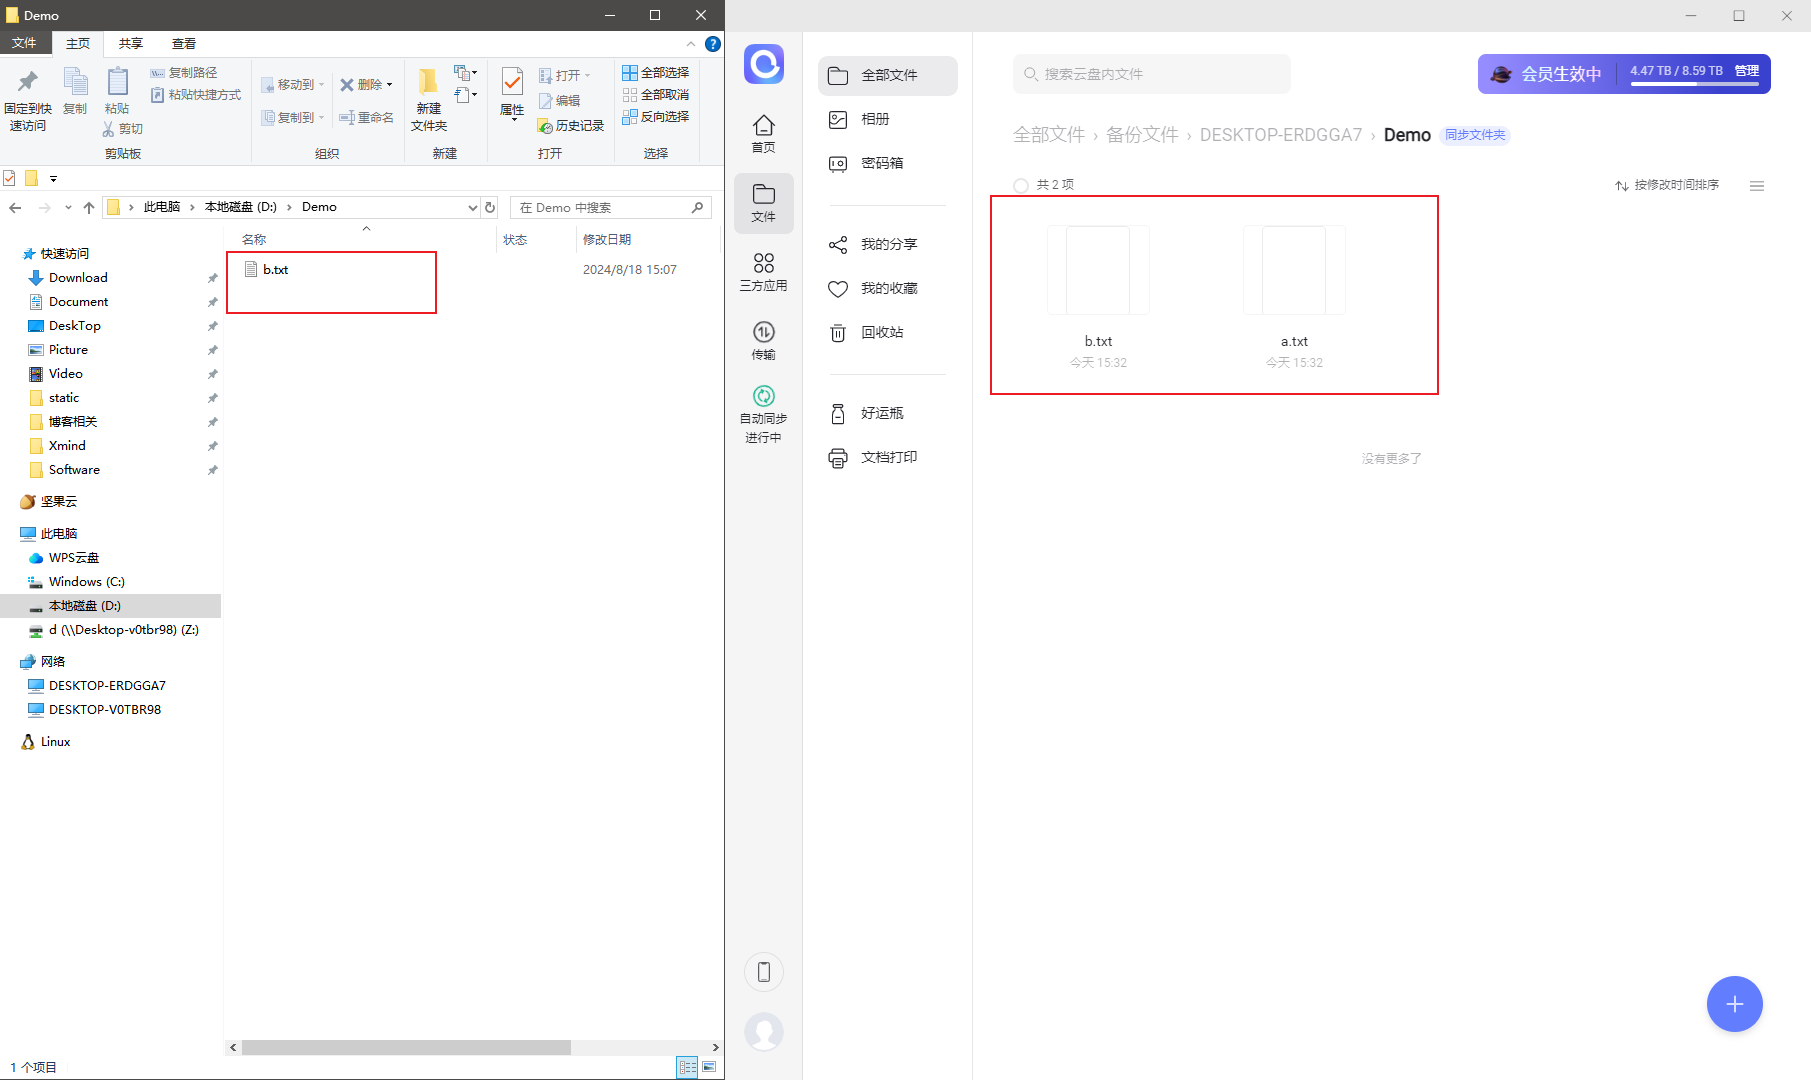Open 三方应用 third-party apps icon

pos(764,271)
